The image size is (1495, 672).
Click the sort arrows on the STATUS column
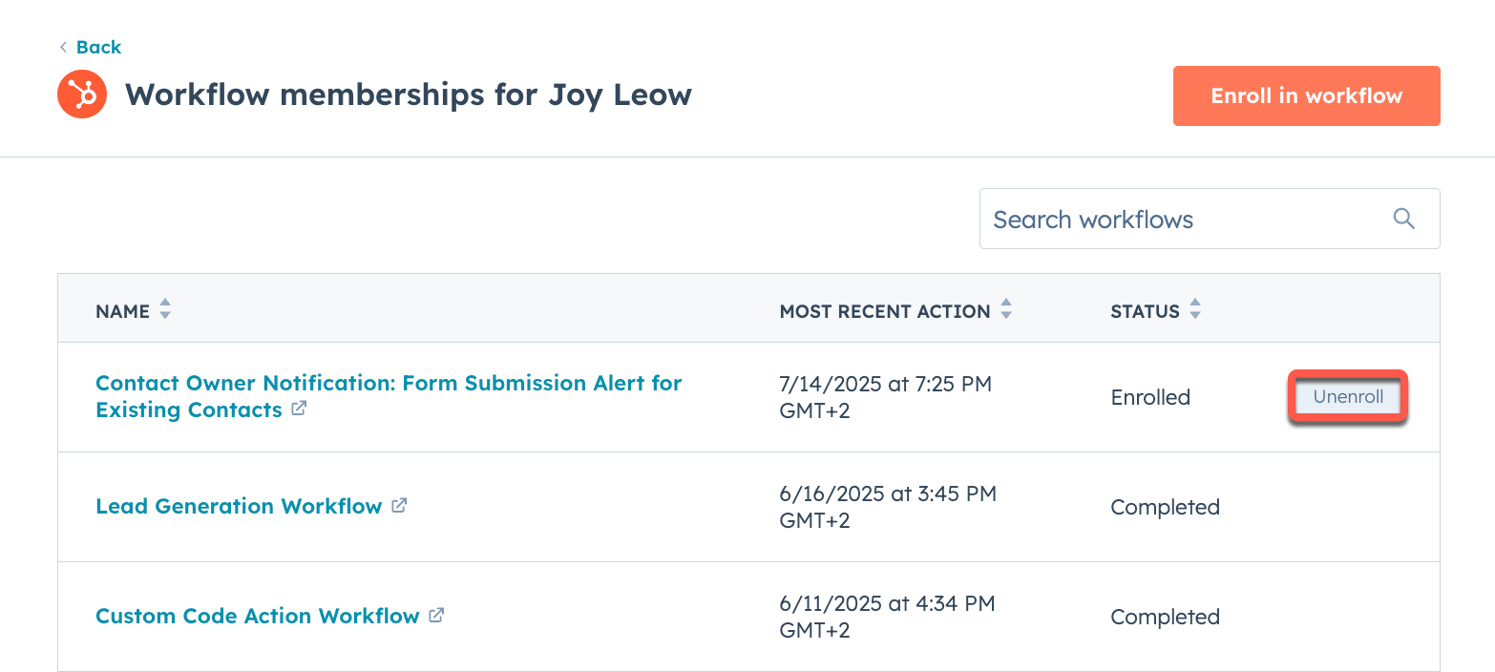click(1196, 311)
